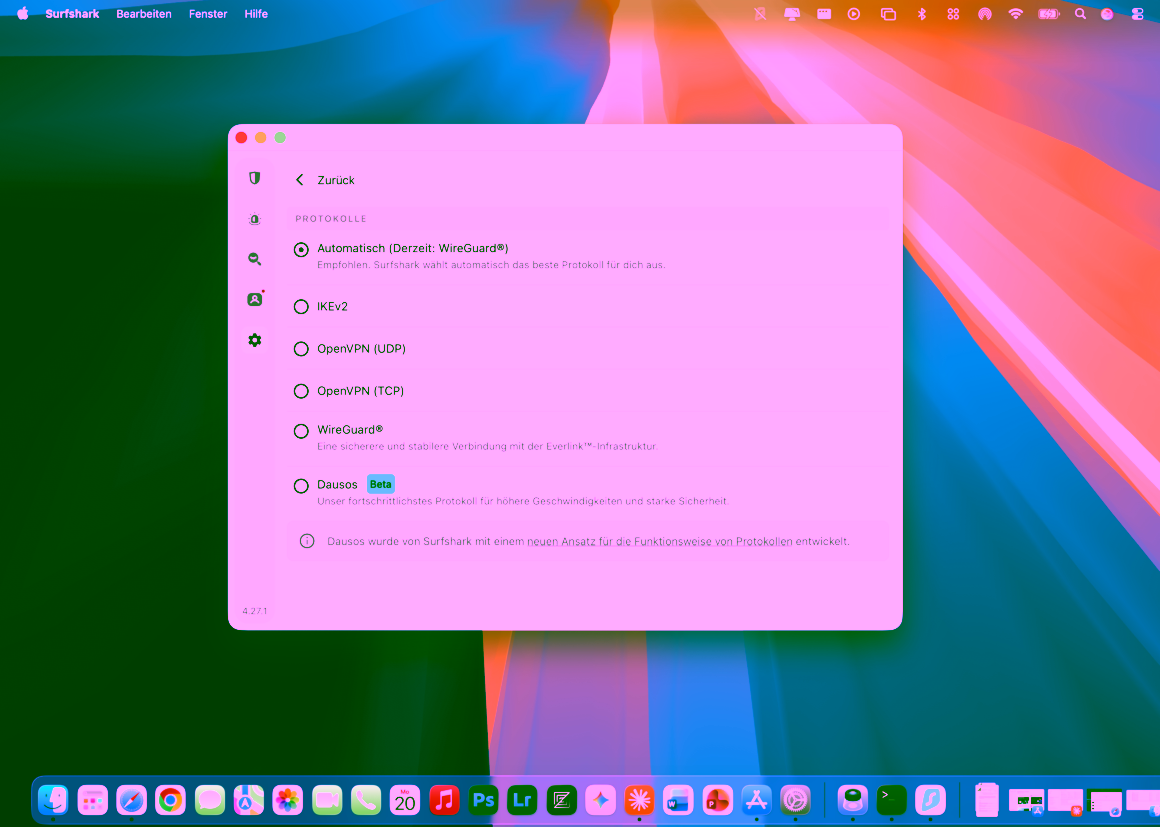Open the Fenster menu
1160x827 pixels.
point(208,14)
